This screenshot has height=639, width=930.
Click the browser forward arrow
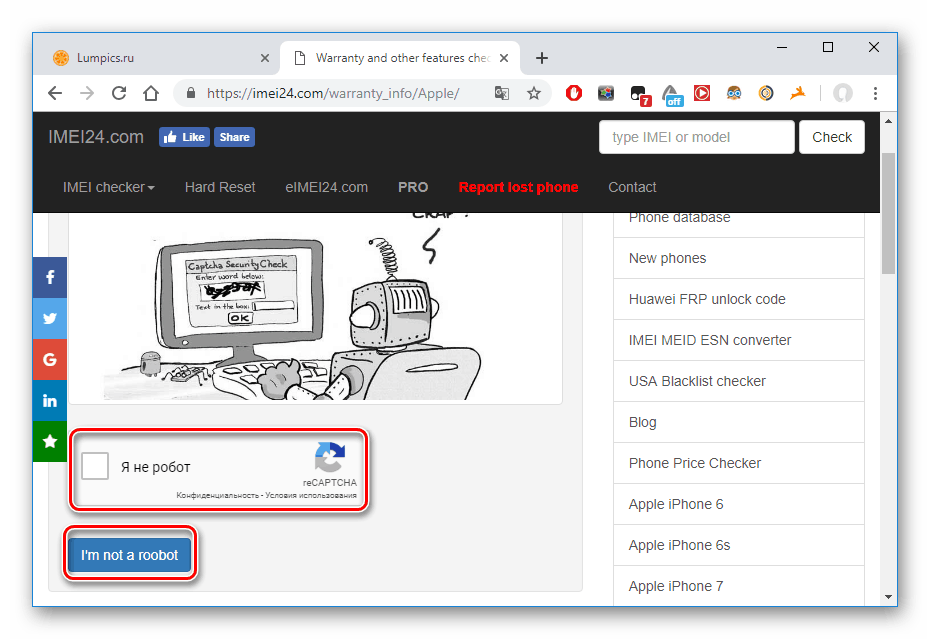click(x=87, y=93)
